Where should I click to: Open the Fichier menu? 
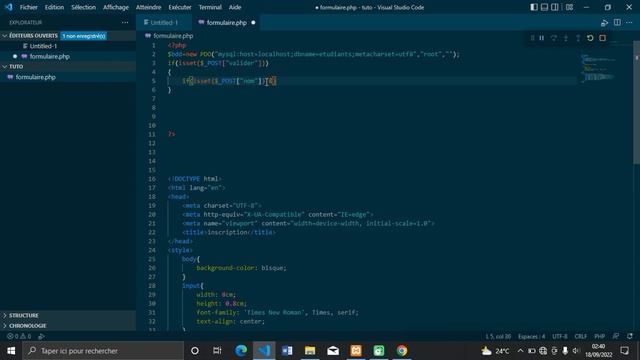pos(29,7)
